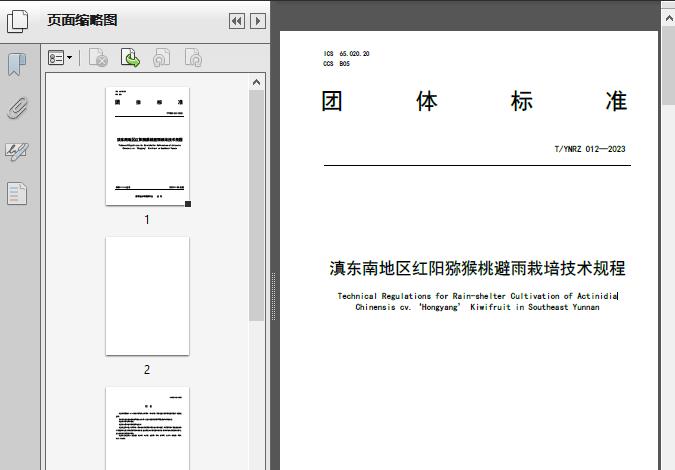Click the thumbnail panel scrollbar thumb
675x470 pixels.
click(x=257, y=205)
